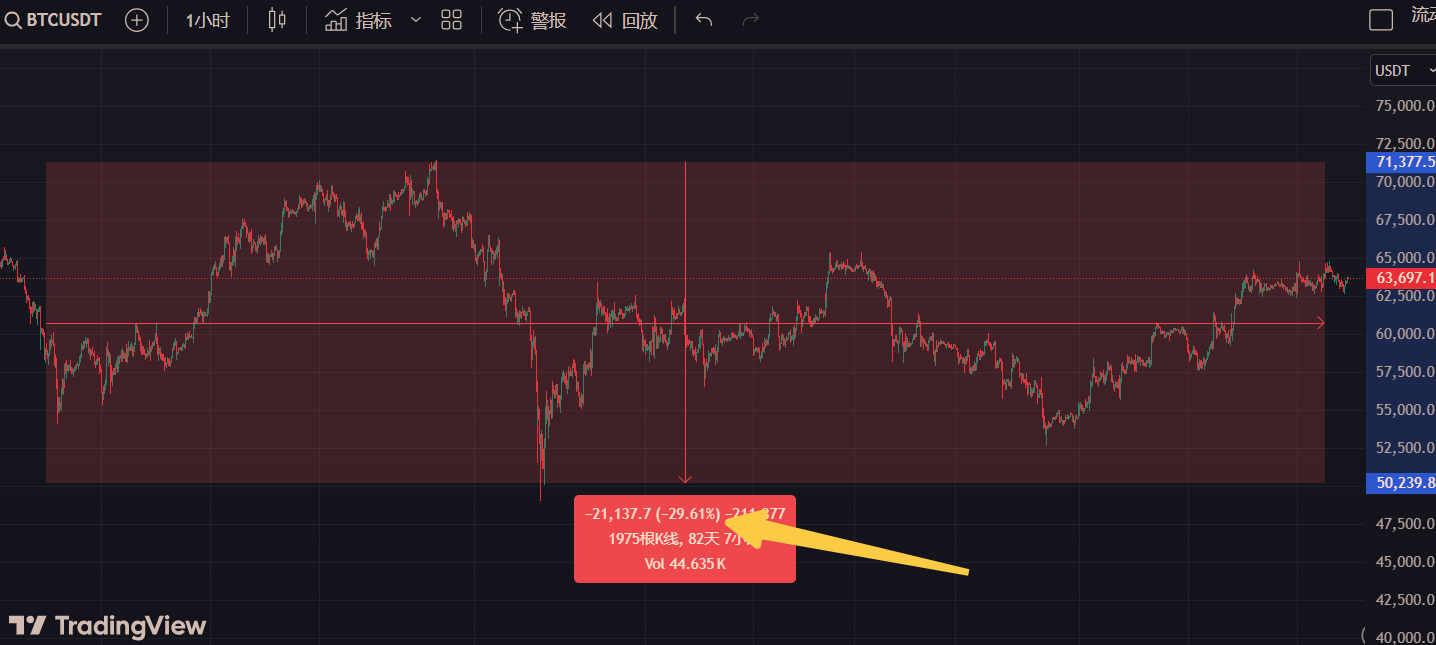
Task: Open the USDT currency dropdown
Action: pos(1402,70)
